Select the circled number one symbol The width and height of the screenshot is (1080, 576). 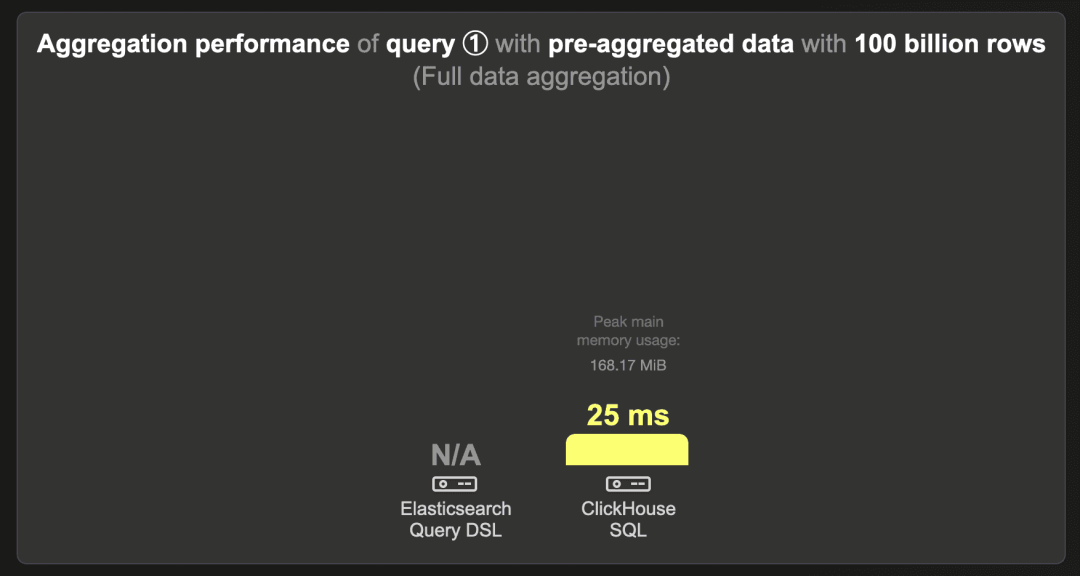pyautogui.click(x=475, y=45)
